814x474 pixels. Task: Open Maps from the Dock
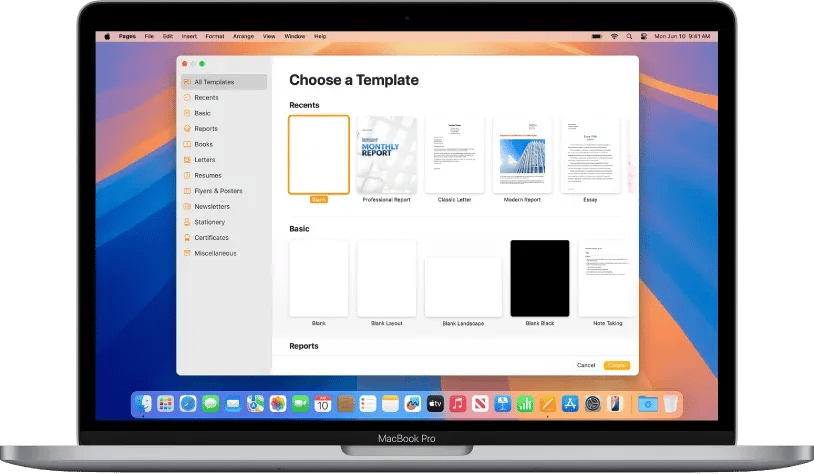(255, 403)
